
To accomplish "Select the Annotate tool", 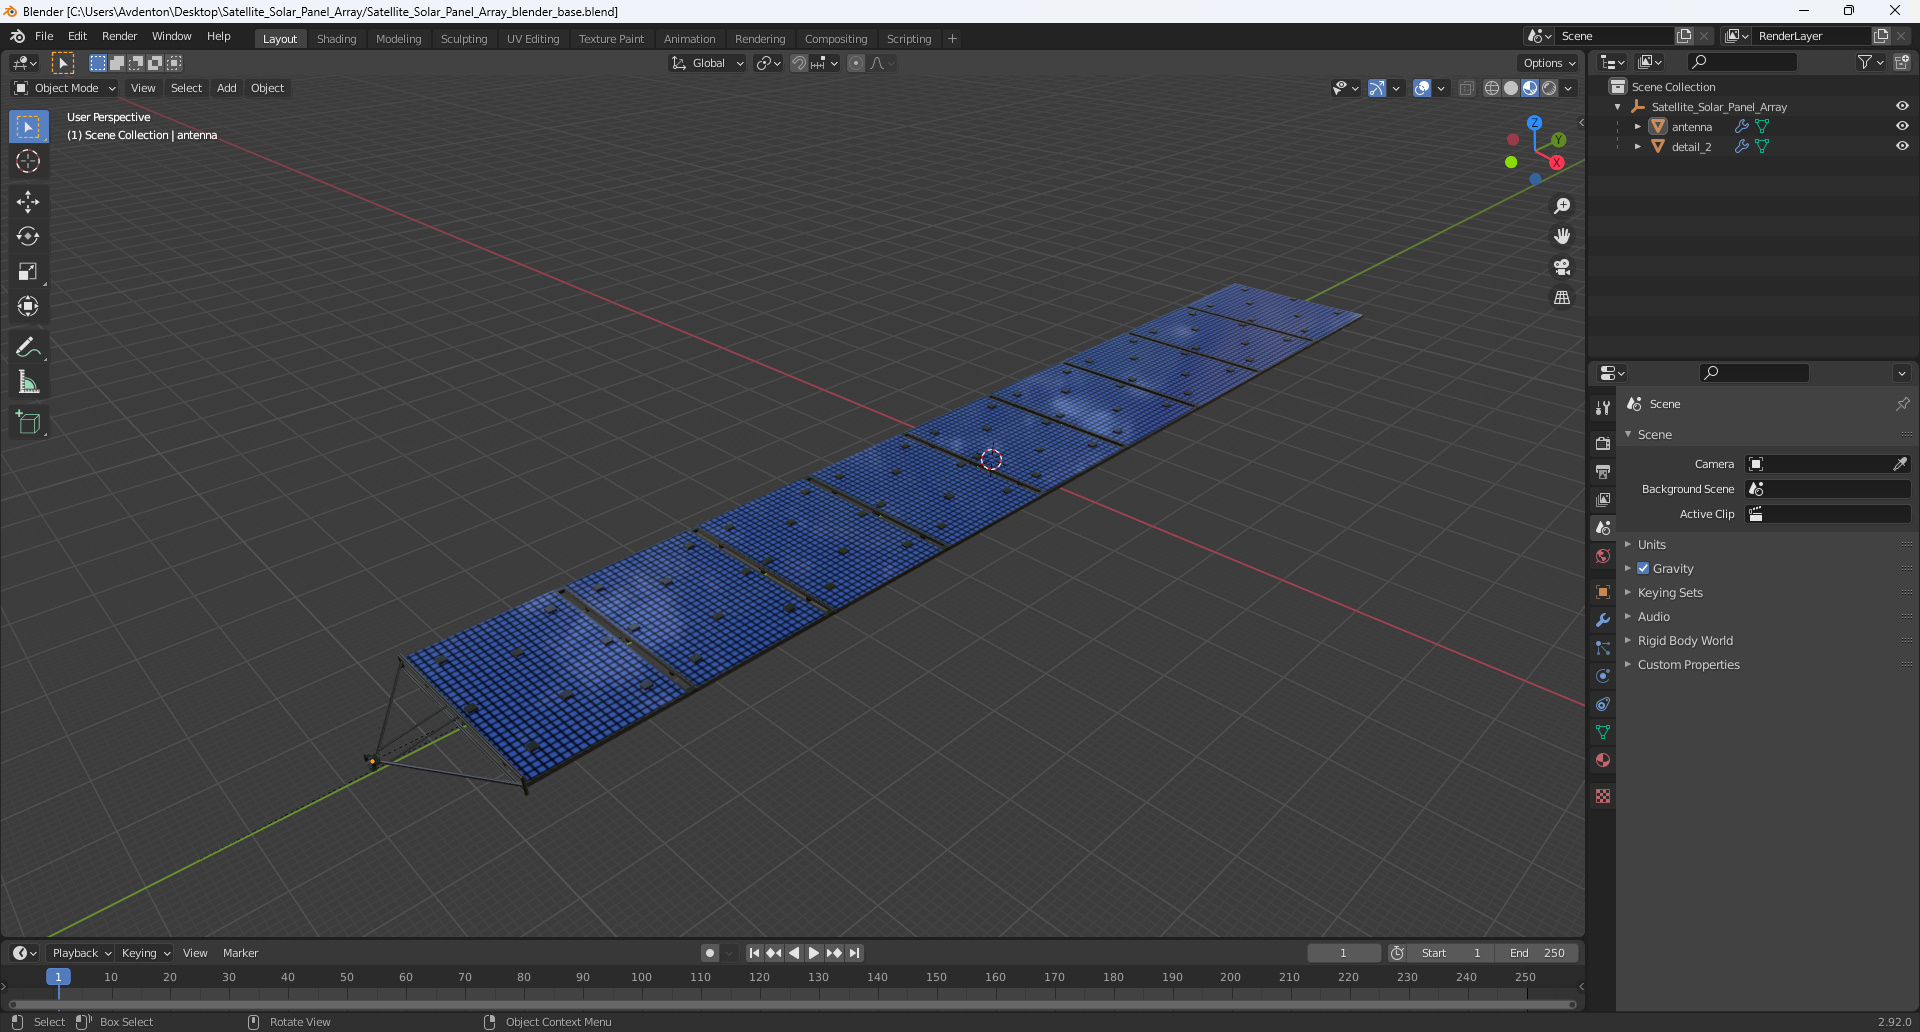I will tap(28, 347).
